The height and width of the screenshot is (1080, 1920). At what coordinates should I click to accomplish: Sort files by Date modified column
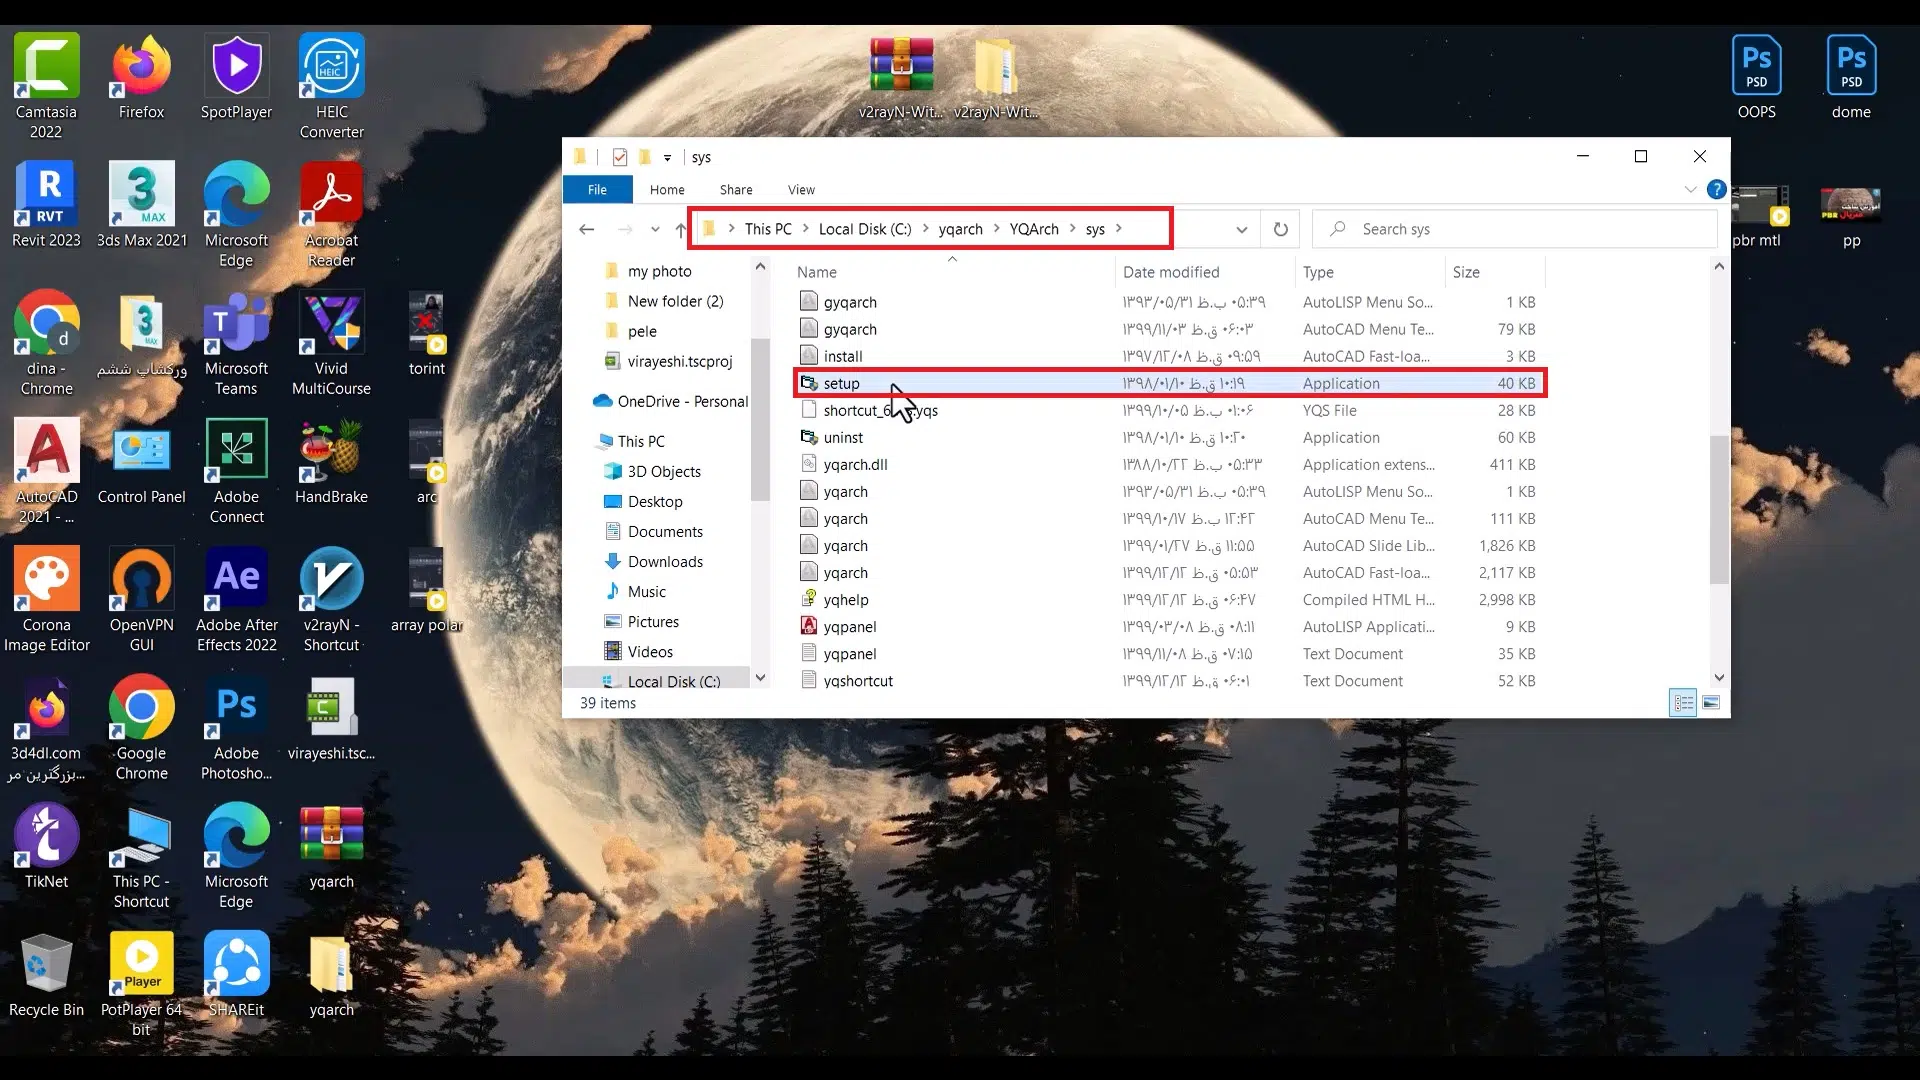pos(1170,272)
